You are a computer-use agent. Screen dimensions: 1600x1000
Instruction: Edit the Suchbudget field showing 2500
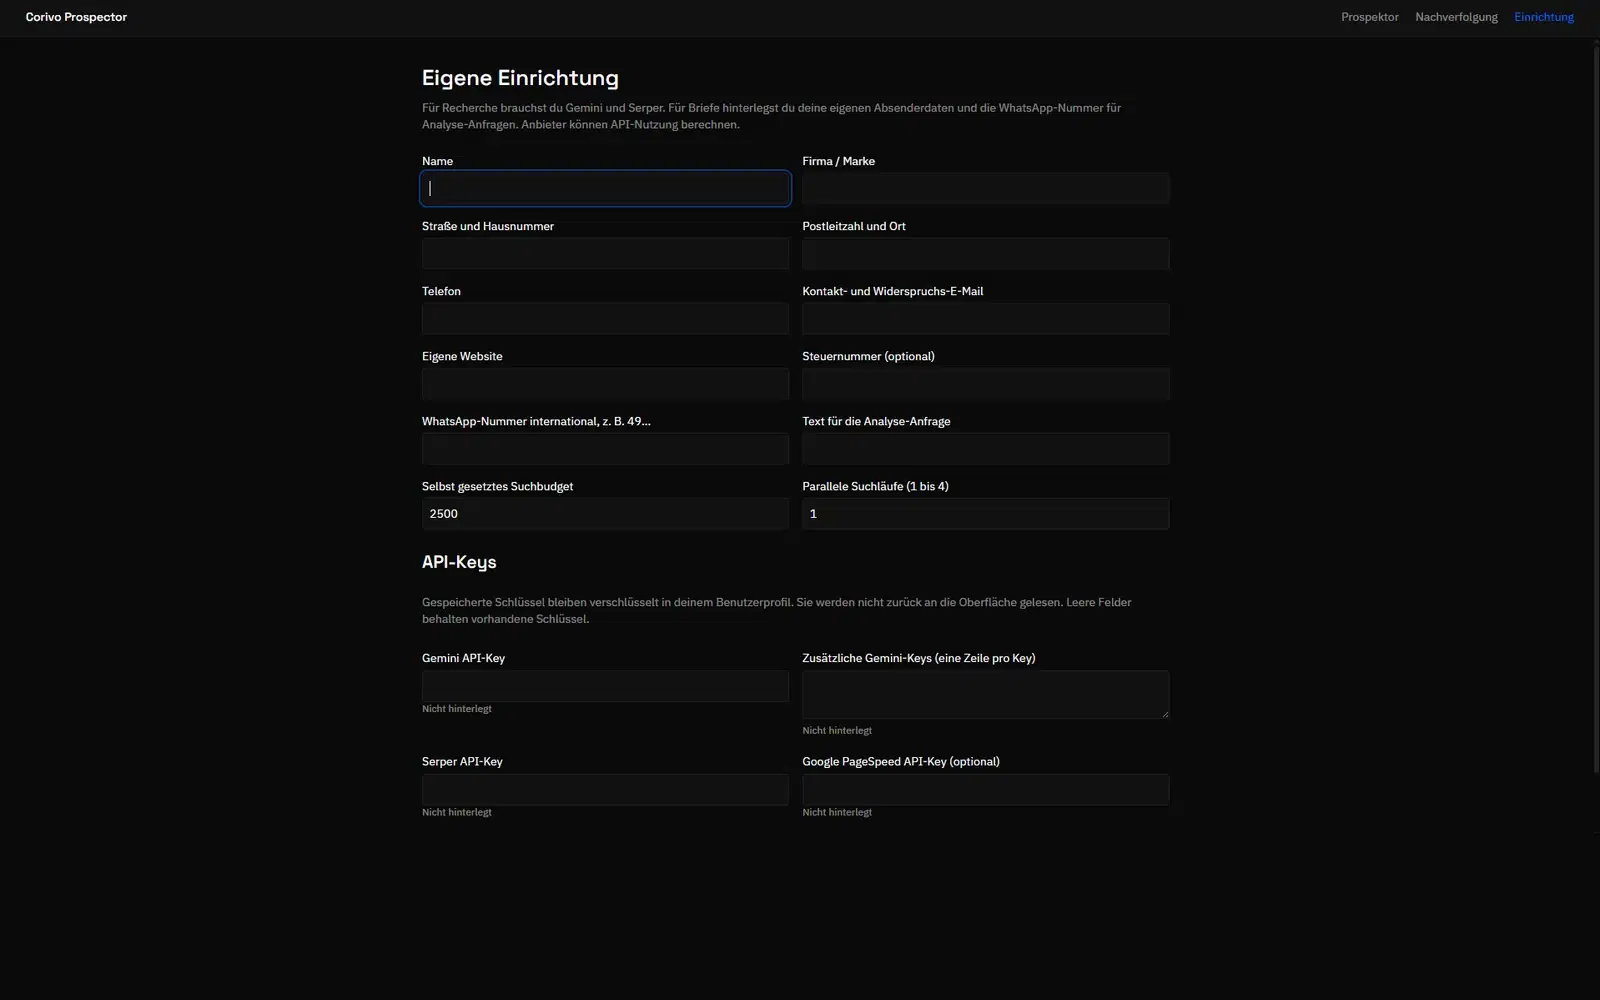click(x=605, y=514)
